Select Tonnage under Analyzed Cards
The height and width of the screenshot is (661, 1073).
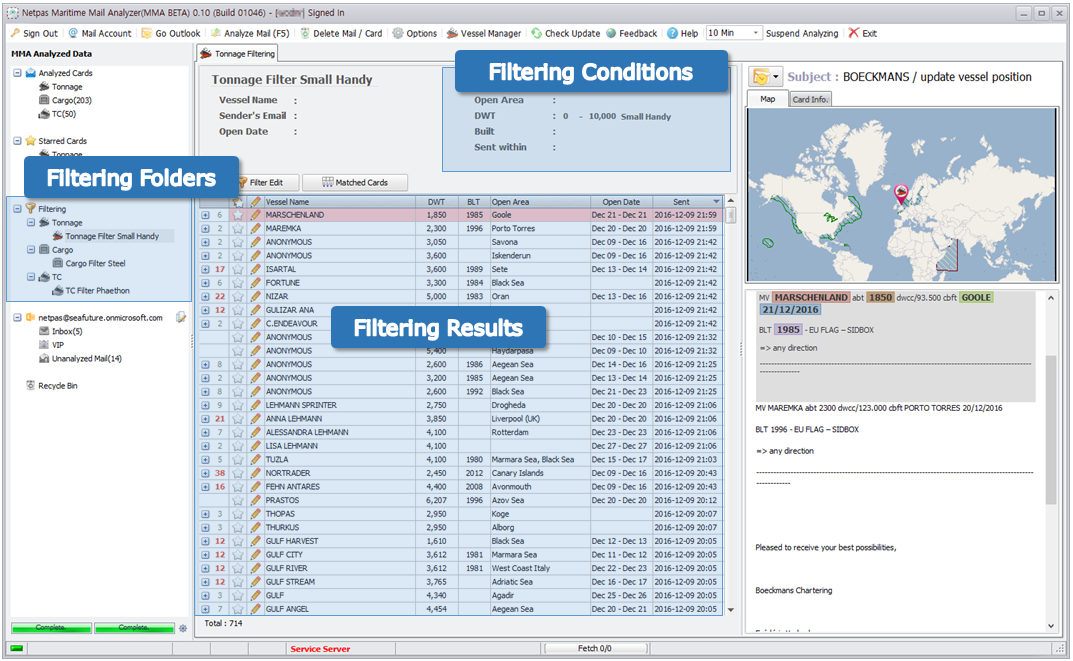[x=67, y=86]
